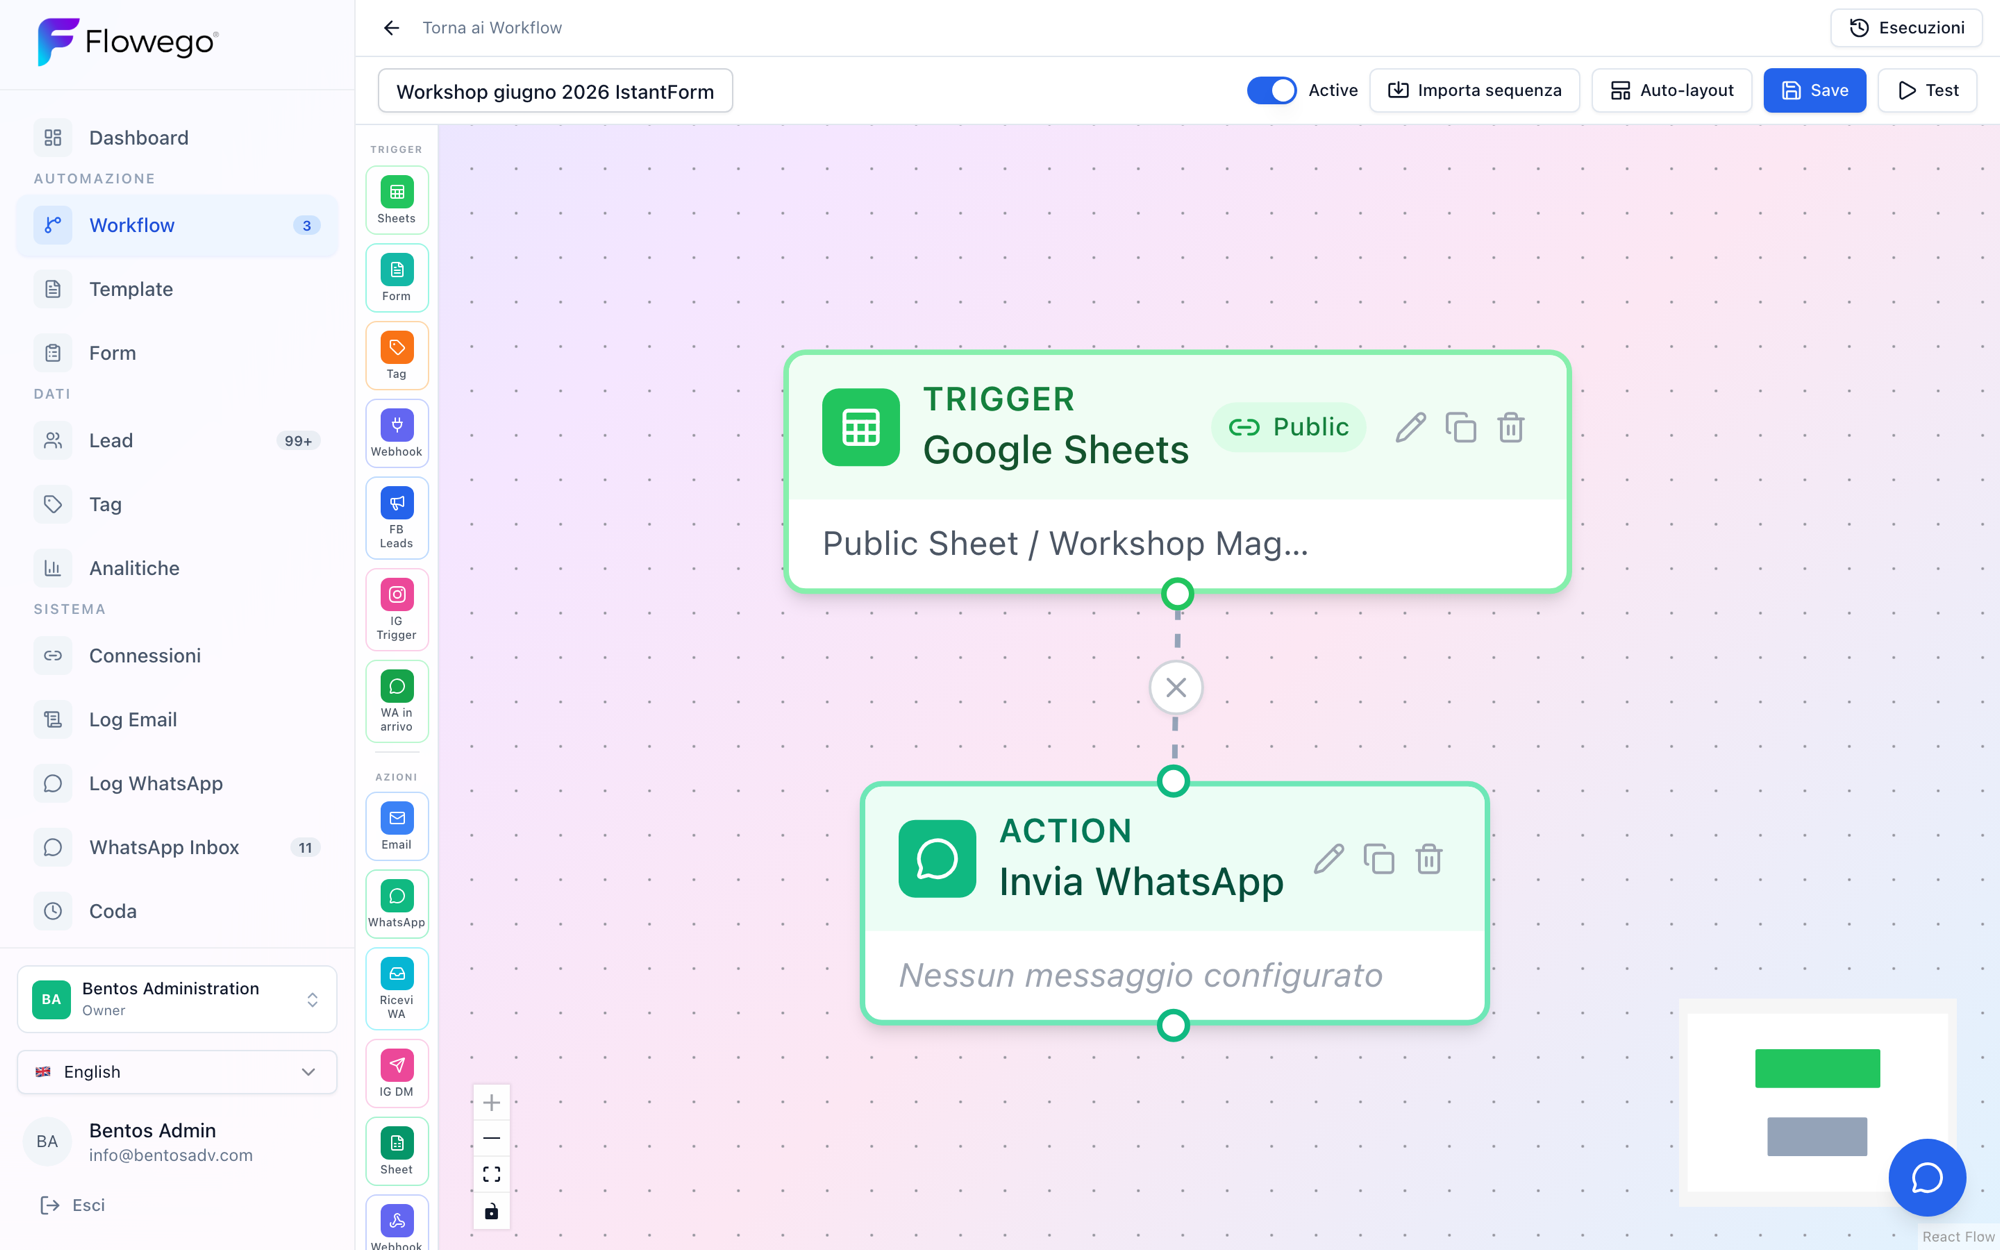Image resolution: width=2000 pixels, height=1250 pixels.
Task: Save the workflow
Action: (x=1814, y=91)
